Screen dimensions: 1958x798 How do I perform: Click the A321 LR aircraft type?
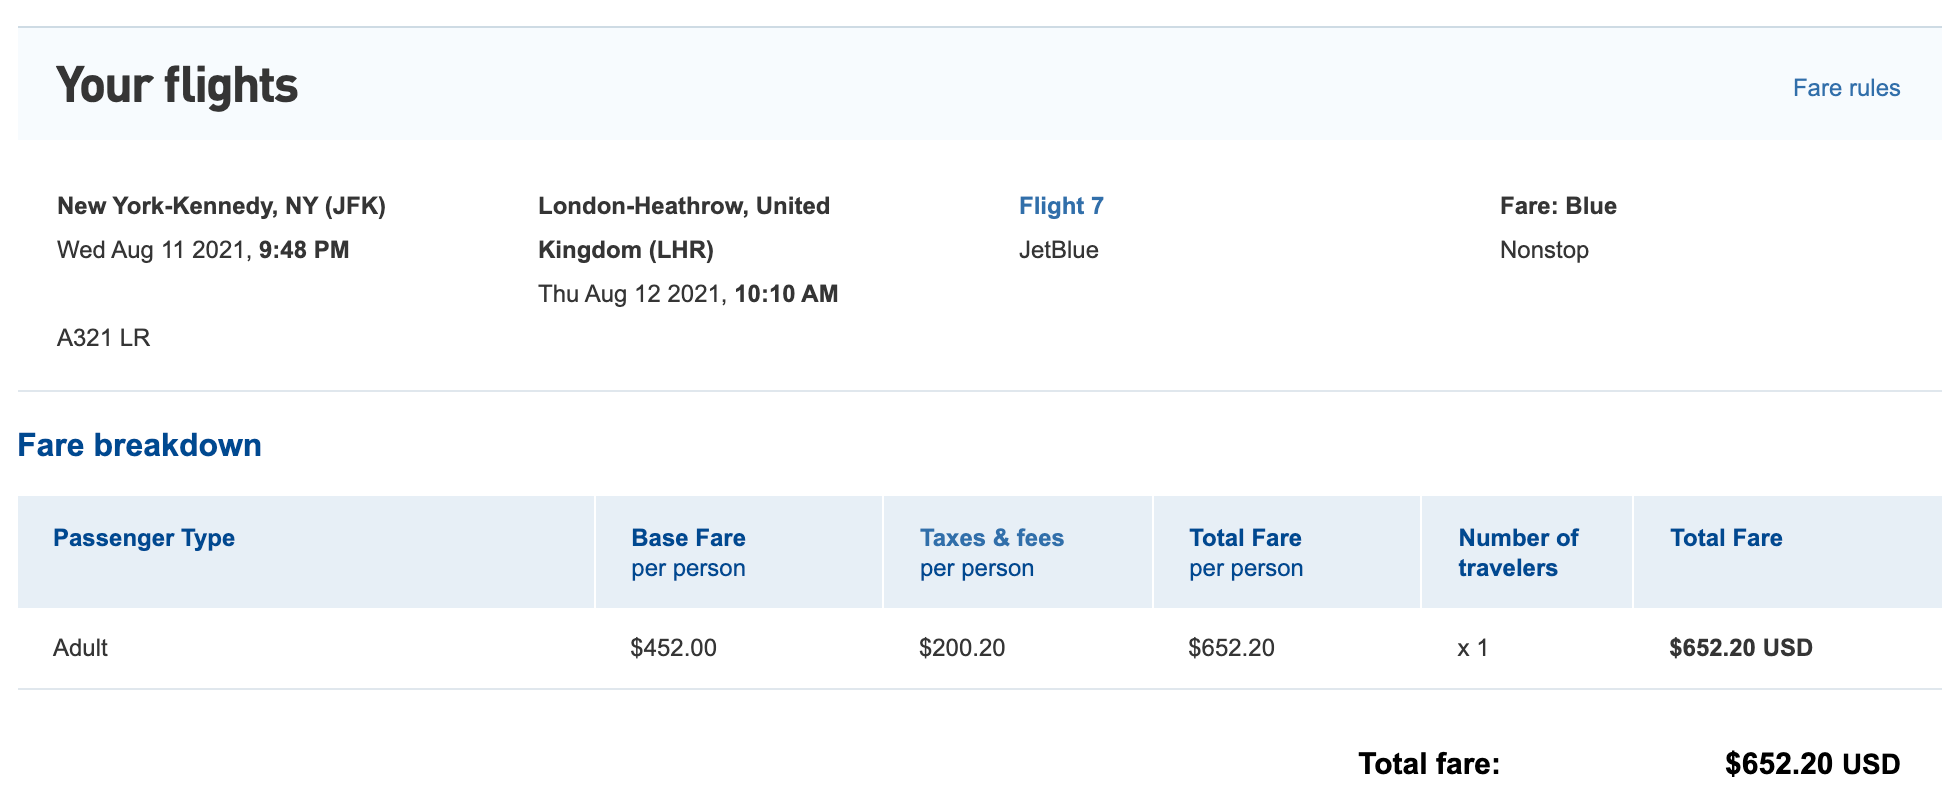tap(103, 338)
